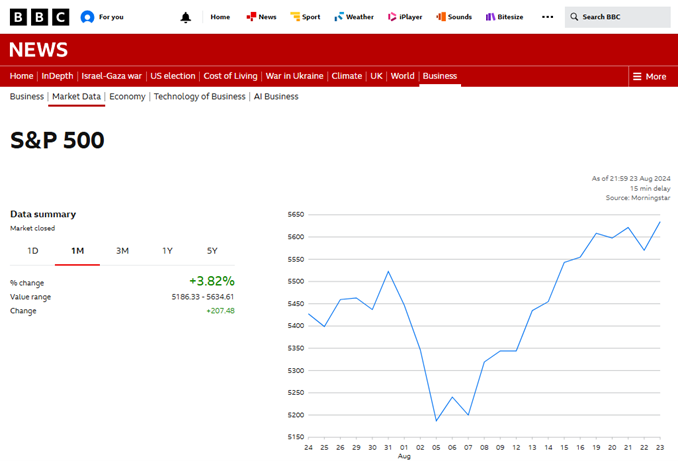This screenshot has width=678, height=461.
Task: Open the War in Ukraine section
Action: point(294,76)
